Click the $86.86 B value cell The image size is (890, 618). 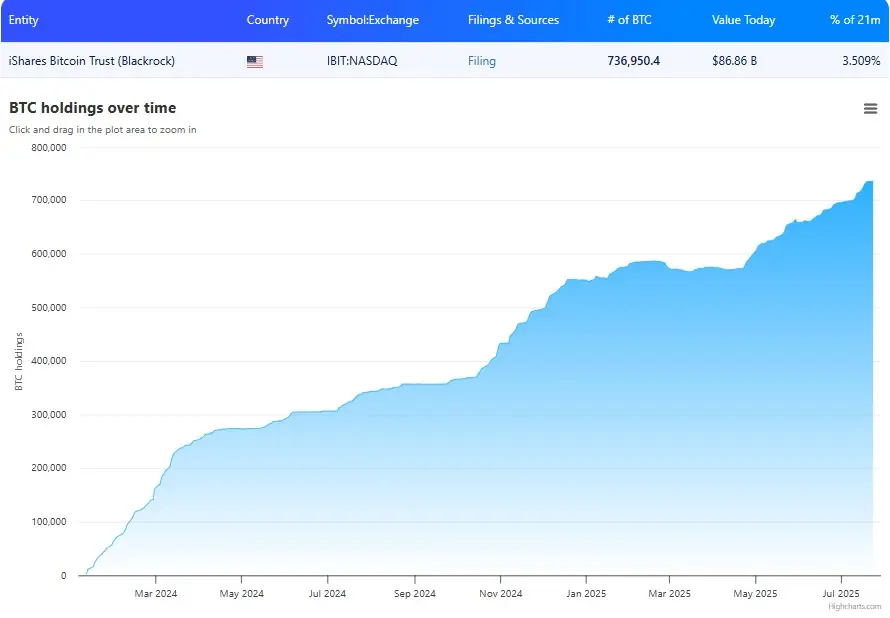point(734,61)
